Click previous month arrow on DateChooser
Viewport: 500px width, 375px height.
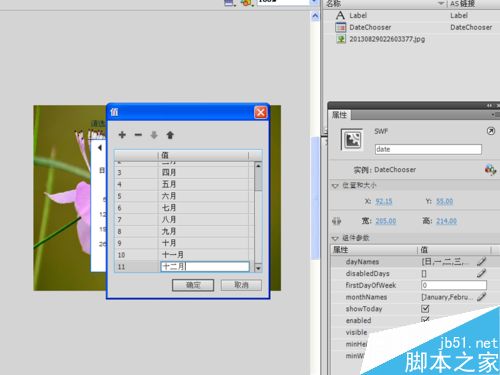[x=100, y=148]
